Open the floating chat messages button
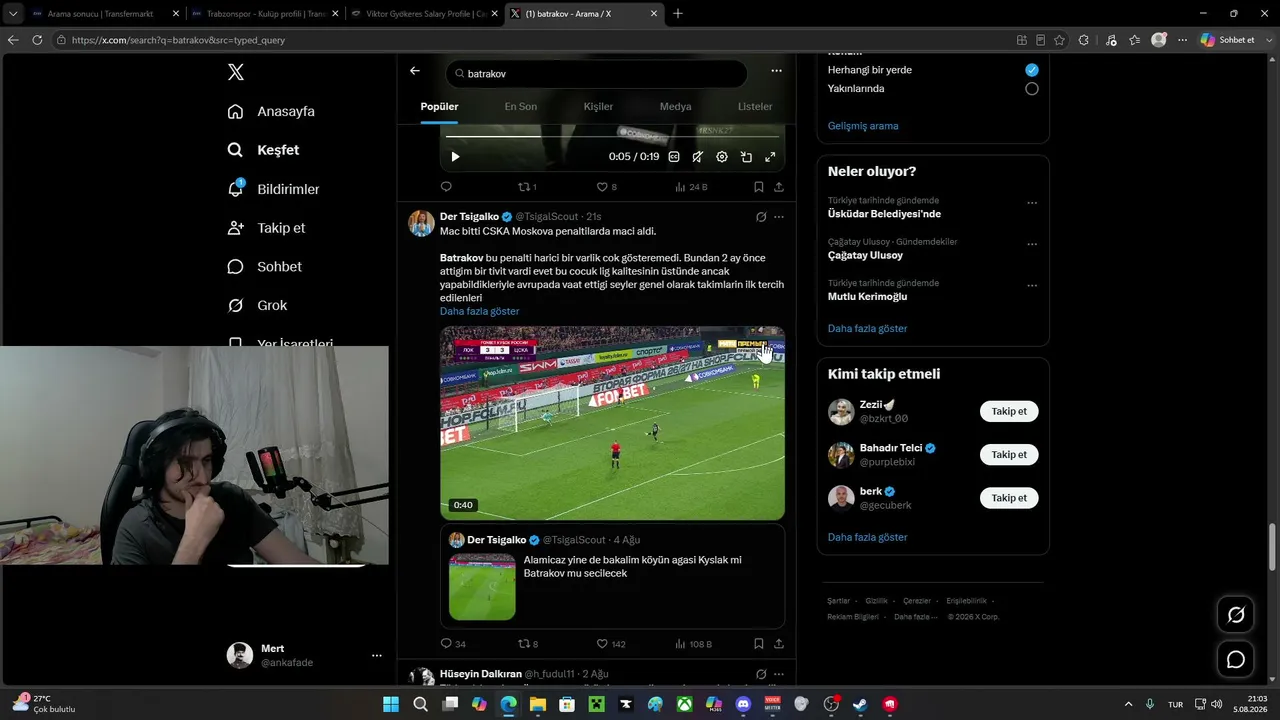 [x=1236, y=660]
